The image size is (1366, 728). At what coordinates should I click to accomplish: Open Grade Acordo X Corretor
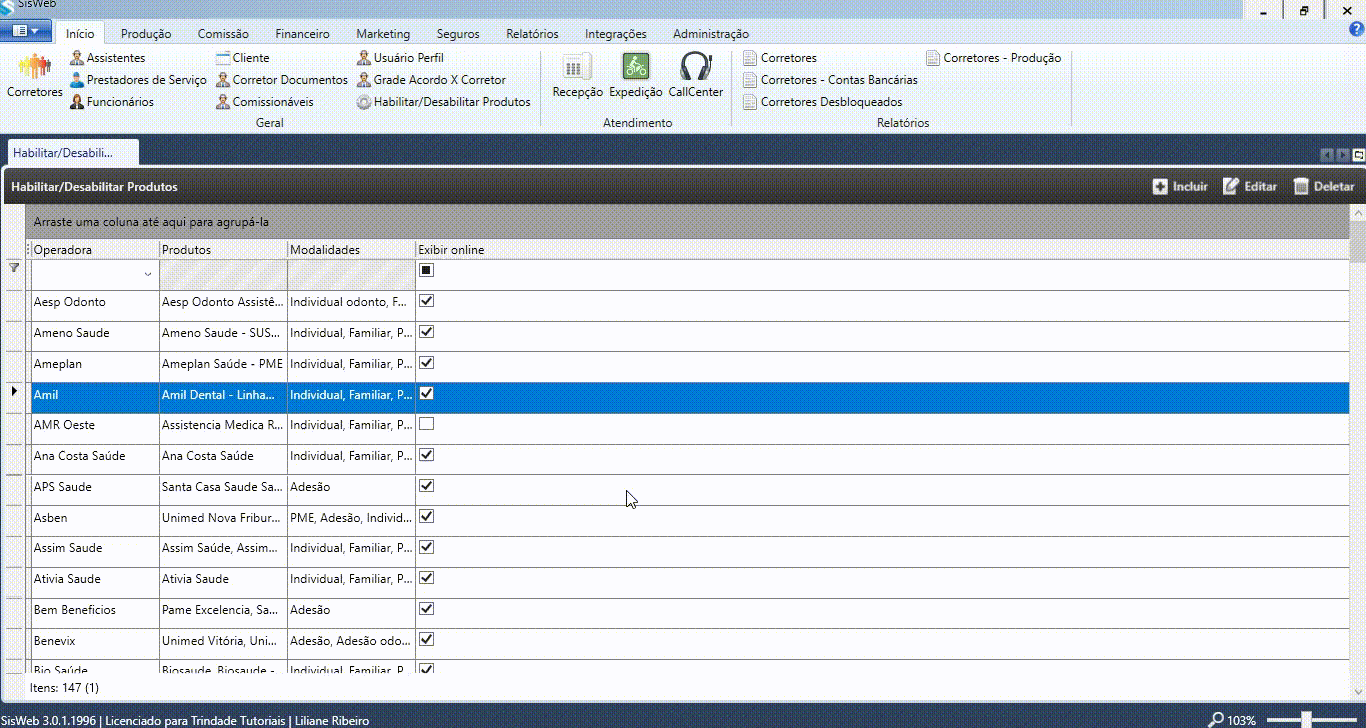coord(432,80)
